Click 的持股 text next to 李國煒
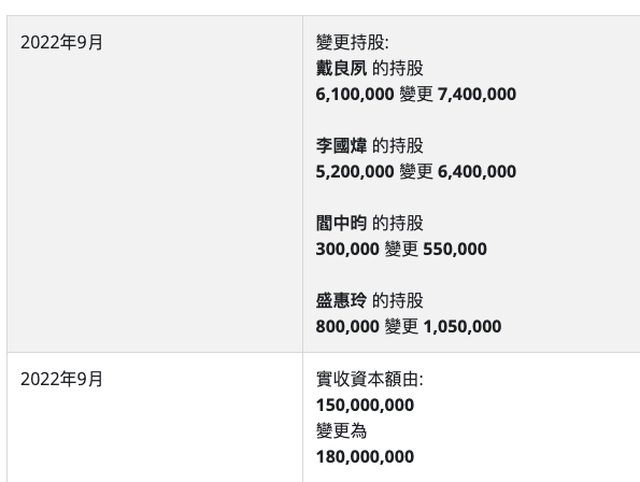 point(398,146)
